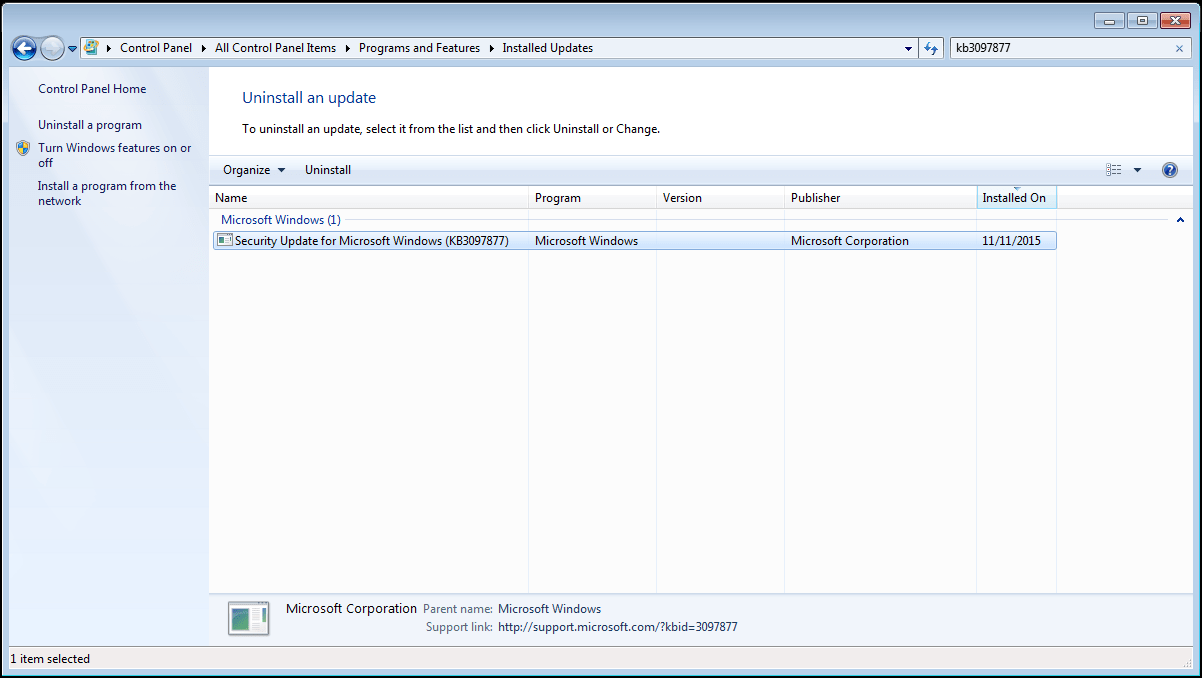Expand the arrow after All Control Panel Items

(347, 48)
